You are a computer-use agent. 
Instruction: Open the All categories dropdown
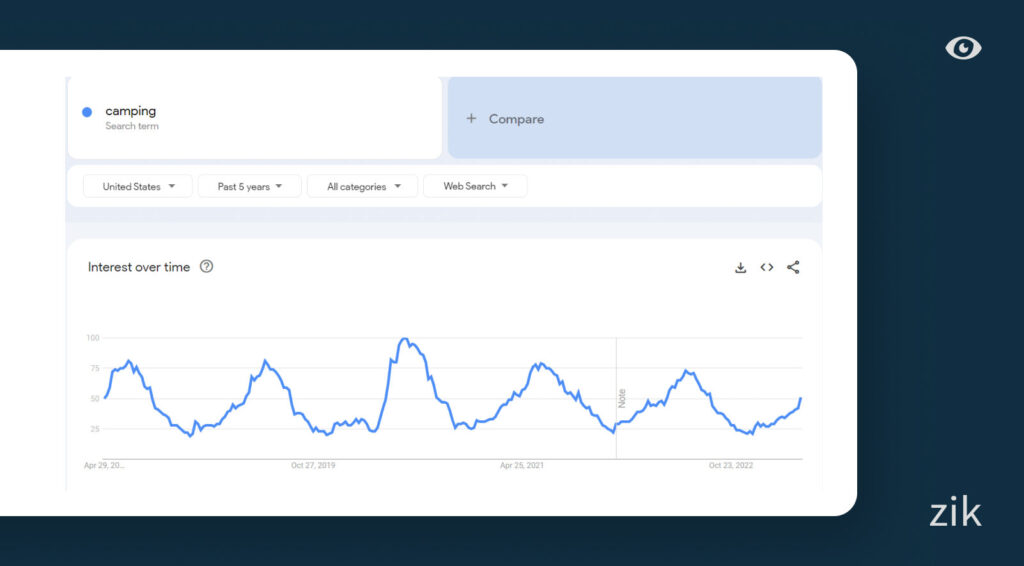[363, 186]
